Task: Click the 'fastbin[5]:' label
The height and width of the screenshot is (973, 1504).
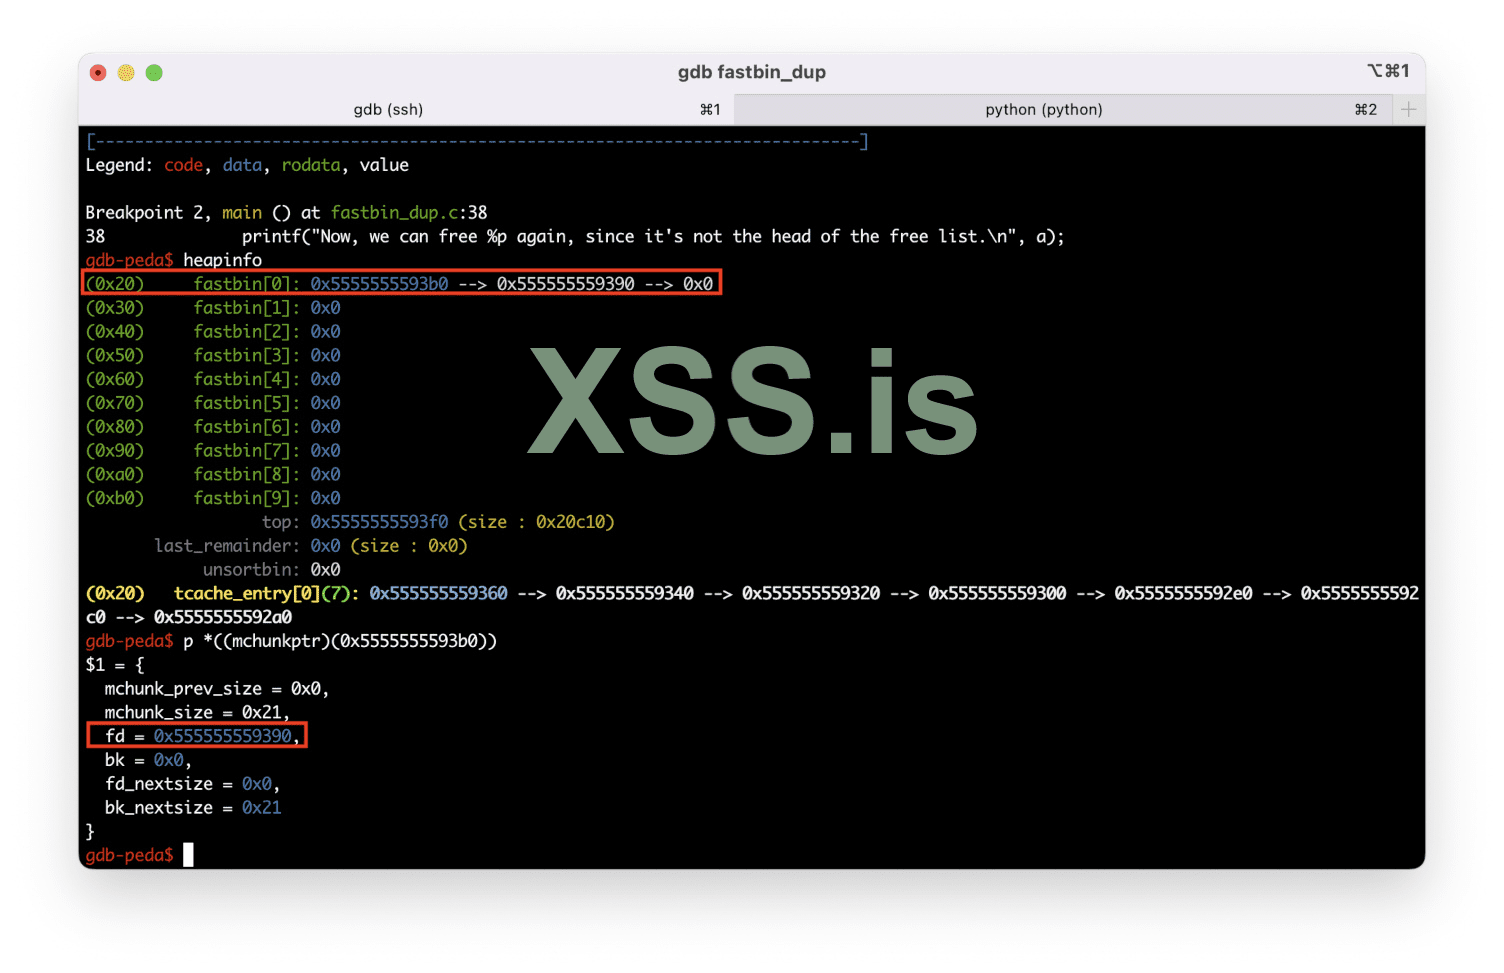Action: [247, 403]
